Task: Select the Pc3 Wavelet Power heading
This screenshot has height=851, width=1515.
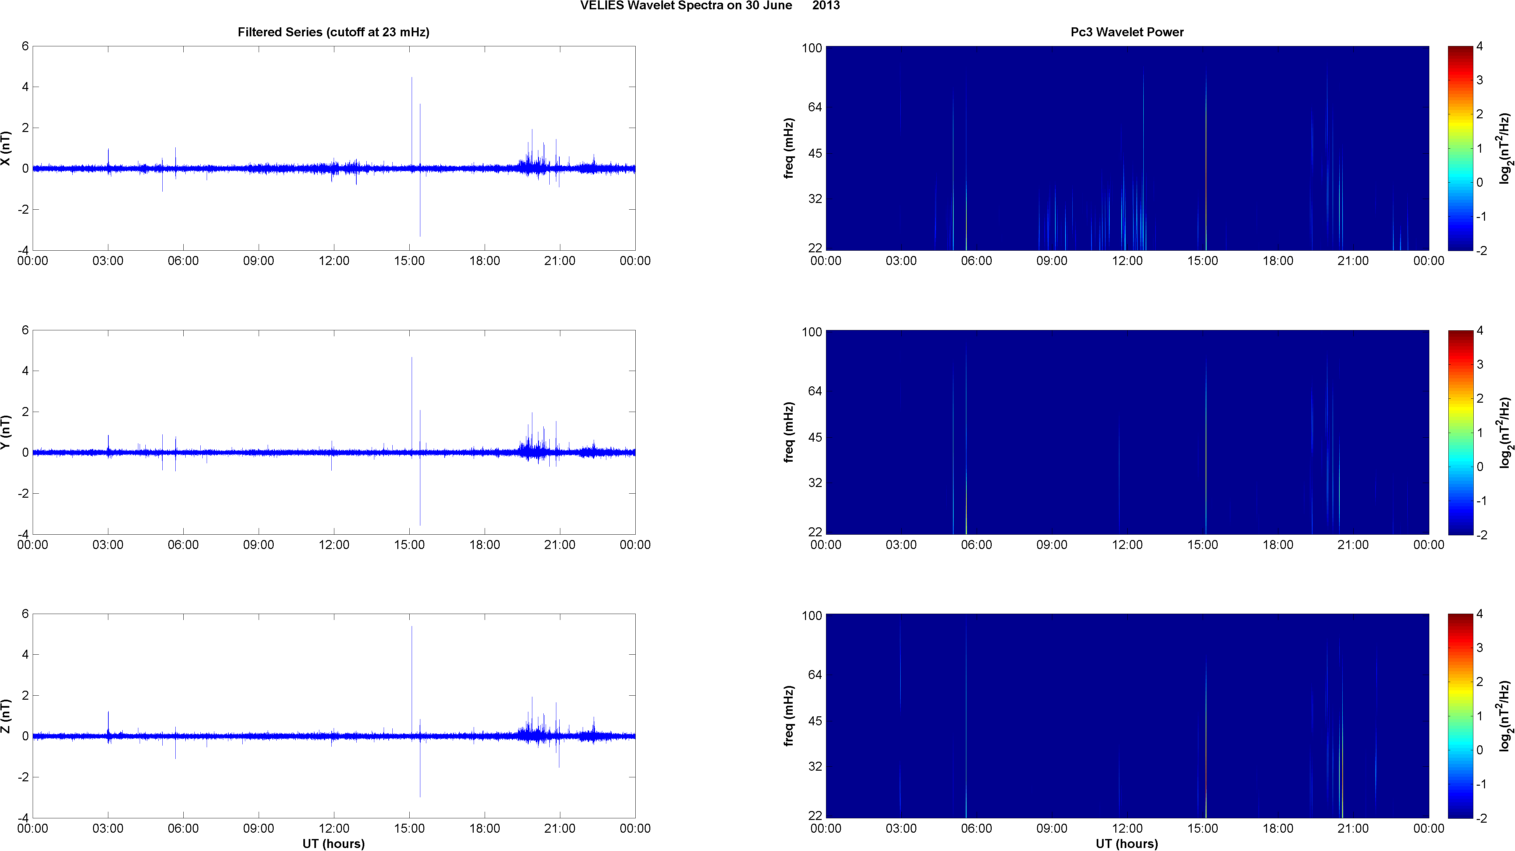Action: (x=1127, y=32)
